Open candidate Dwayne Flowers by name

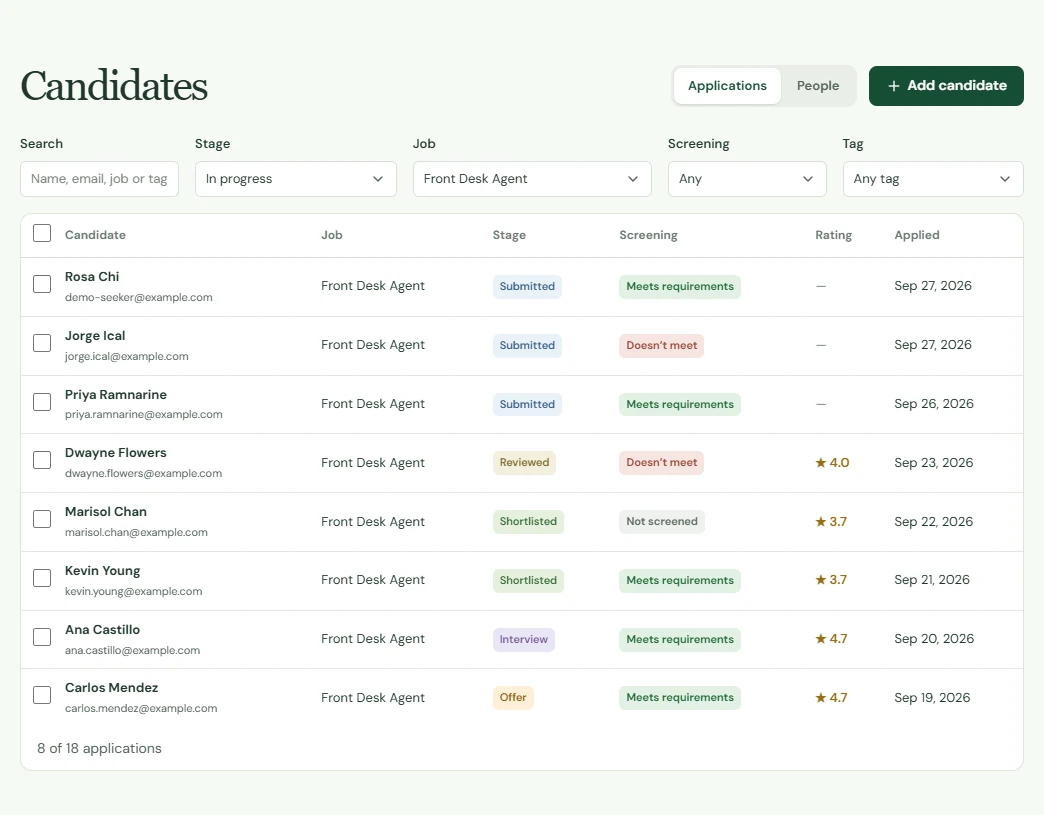(x=116, y=453)
